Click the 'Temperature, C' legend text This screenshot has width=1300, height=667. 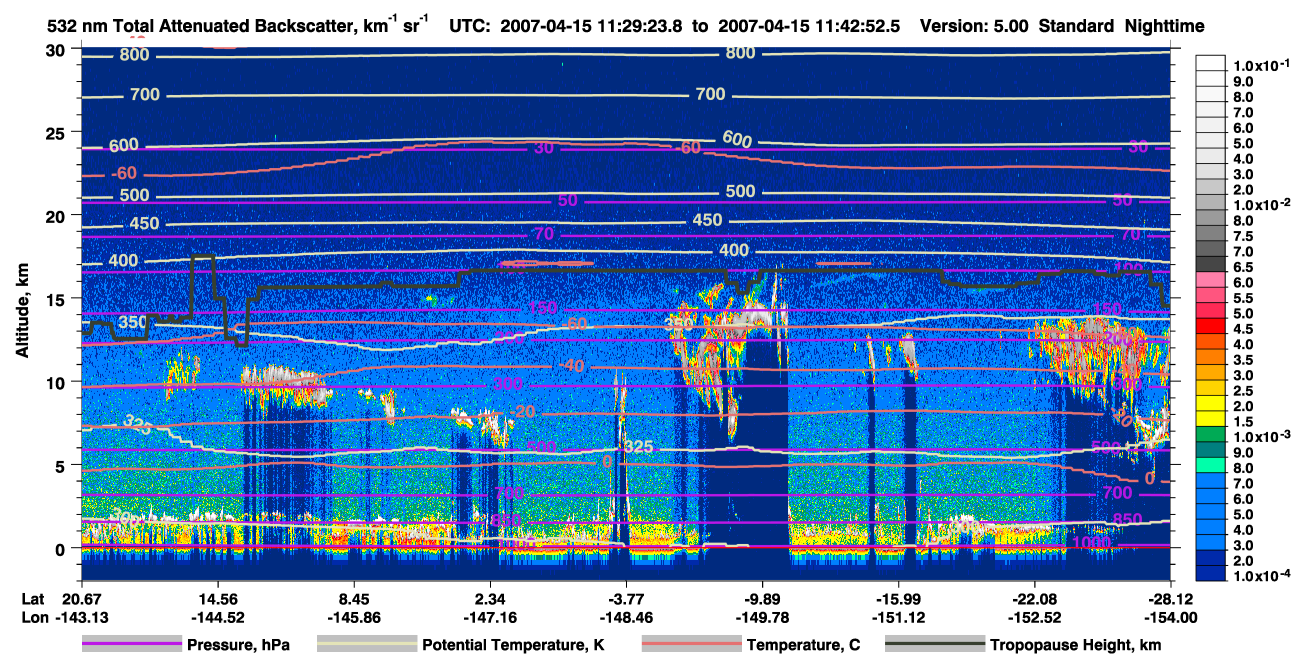click(803, 646)
